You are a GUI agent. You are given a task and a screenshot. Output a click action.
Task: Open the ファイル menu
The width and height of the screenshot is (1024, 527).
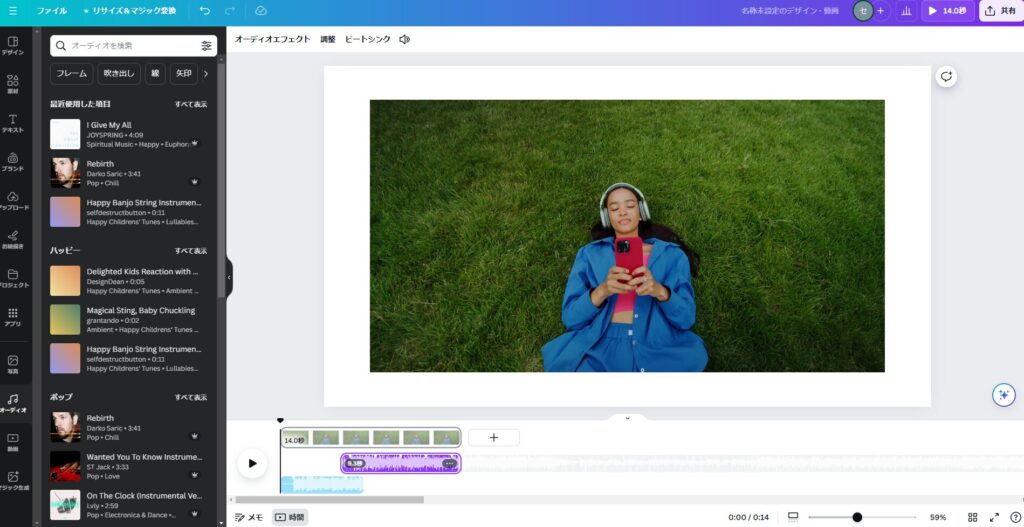click(52, 11)
